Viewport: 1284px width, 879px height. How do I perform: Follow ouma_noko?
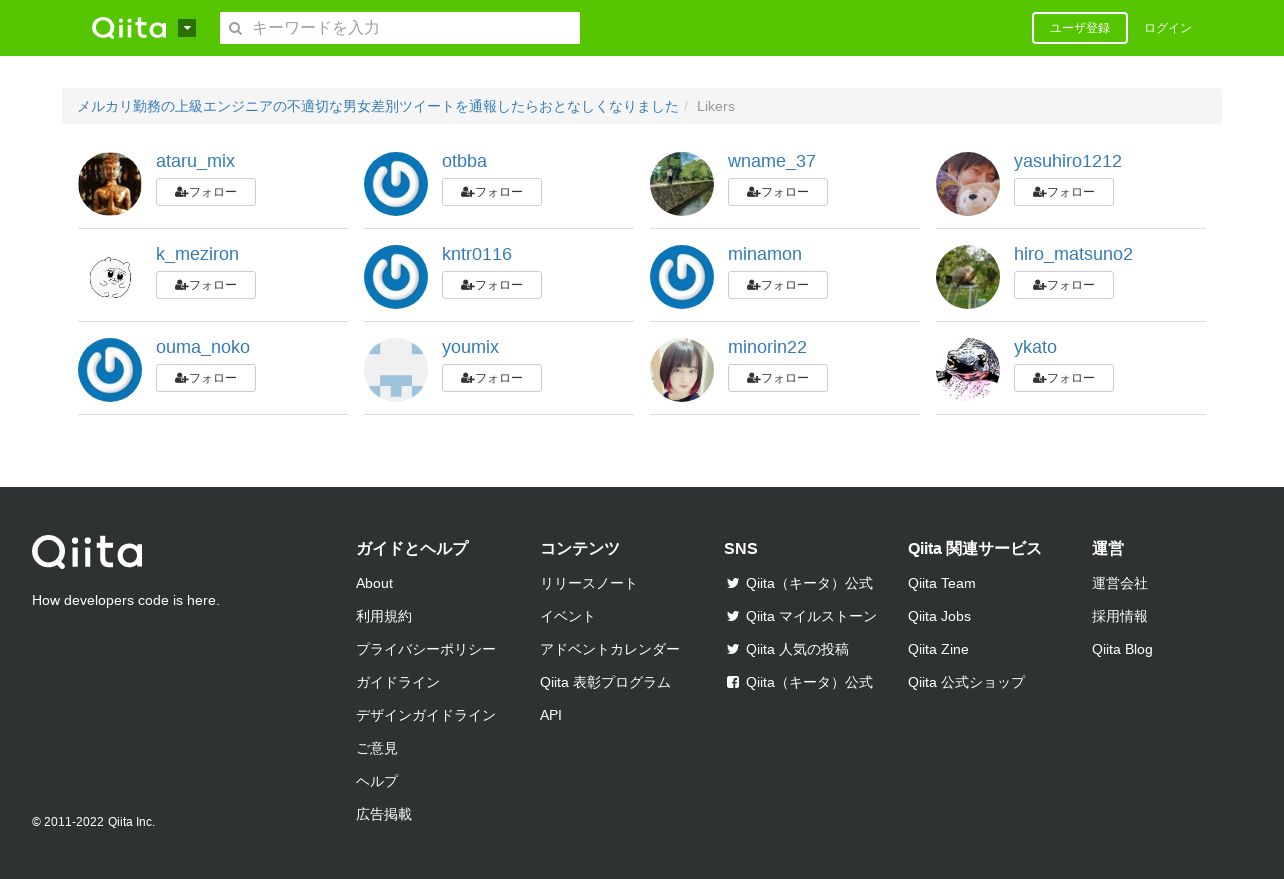click(206, 378)
